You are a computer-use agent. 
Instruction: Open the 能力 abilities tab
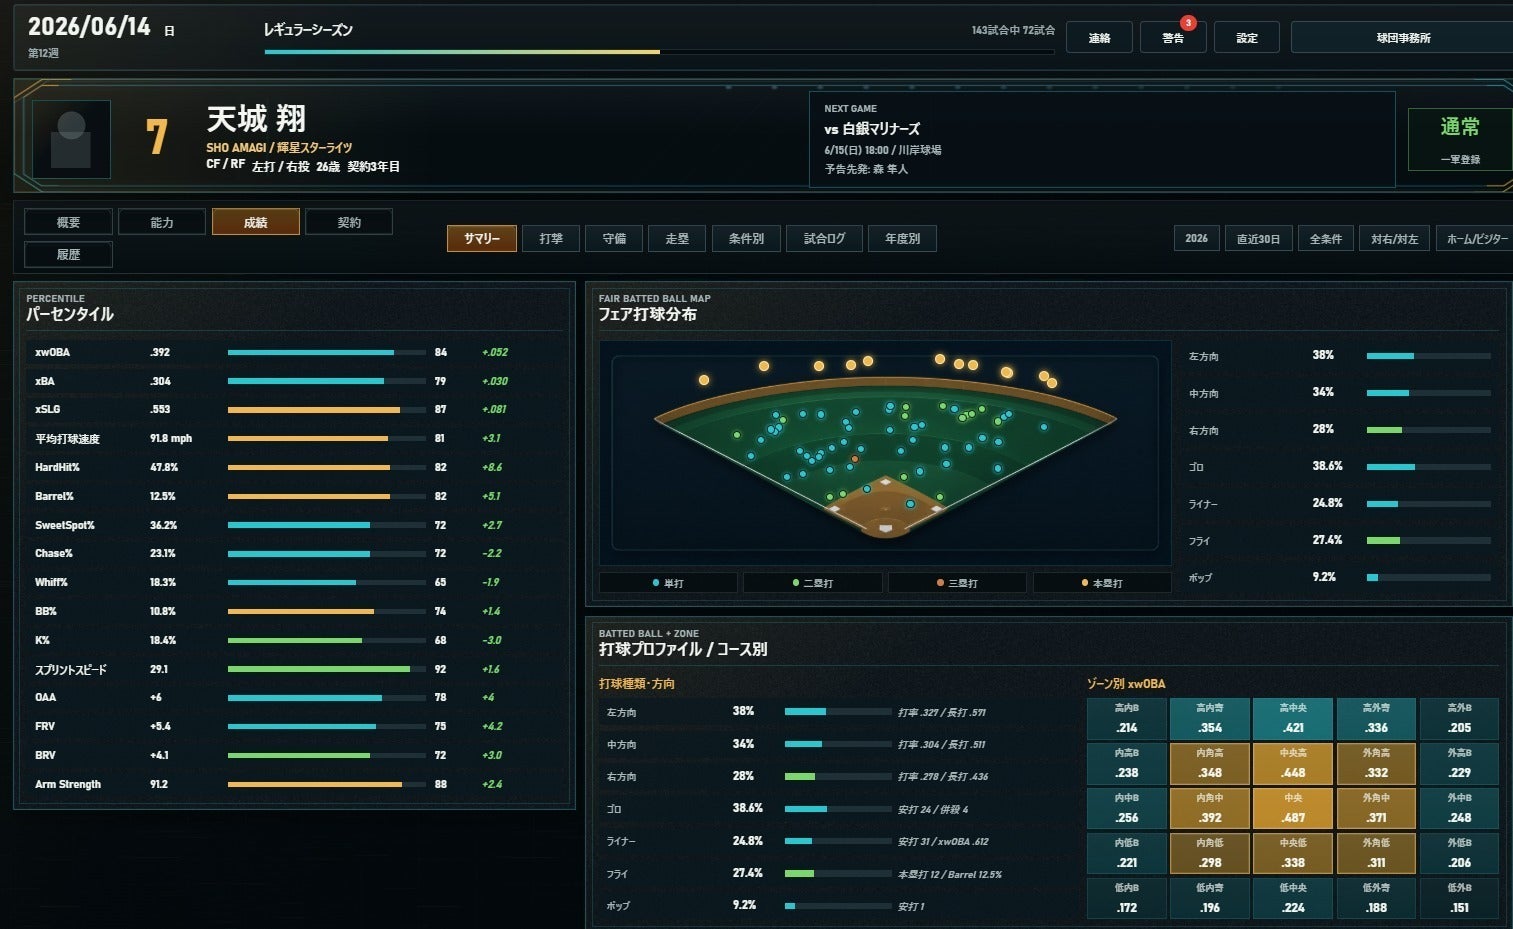coord(162,222)
